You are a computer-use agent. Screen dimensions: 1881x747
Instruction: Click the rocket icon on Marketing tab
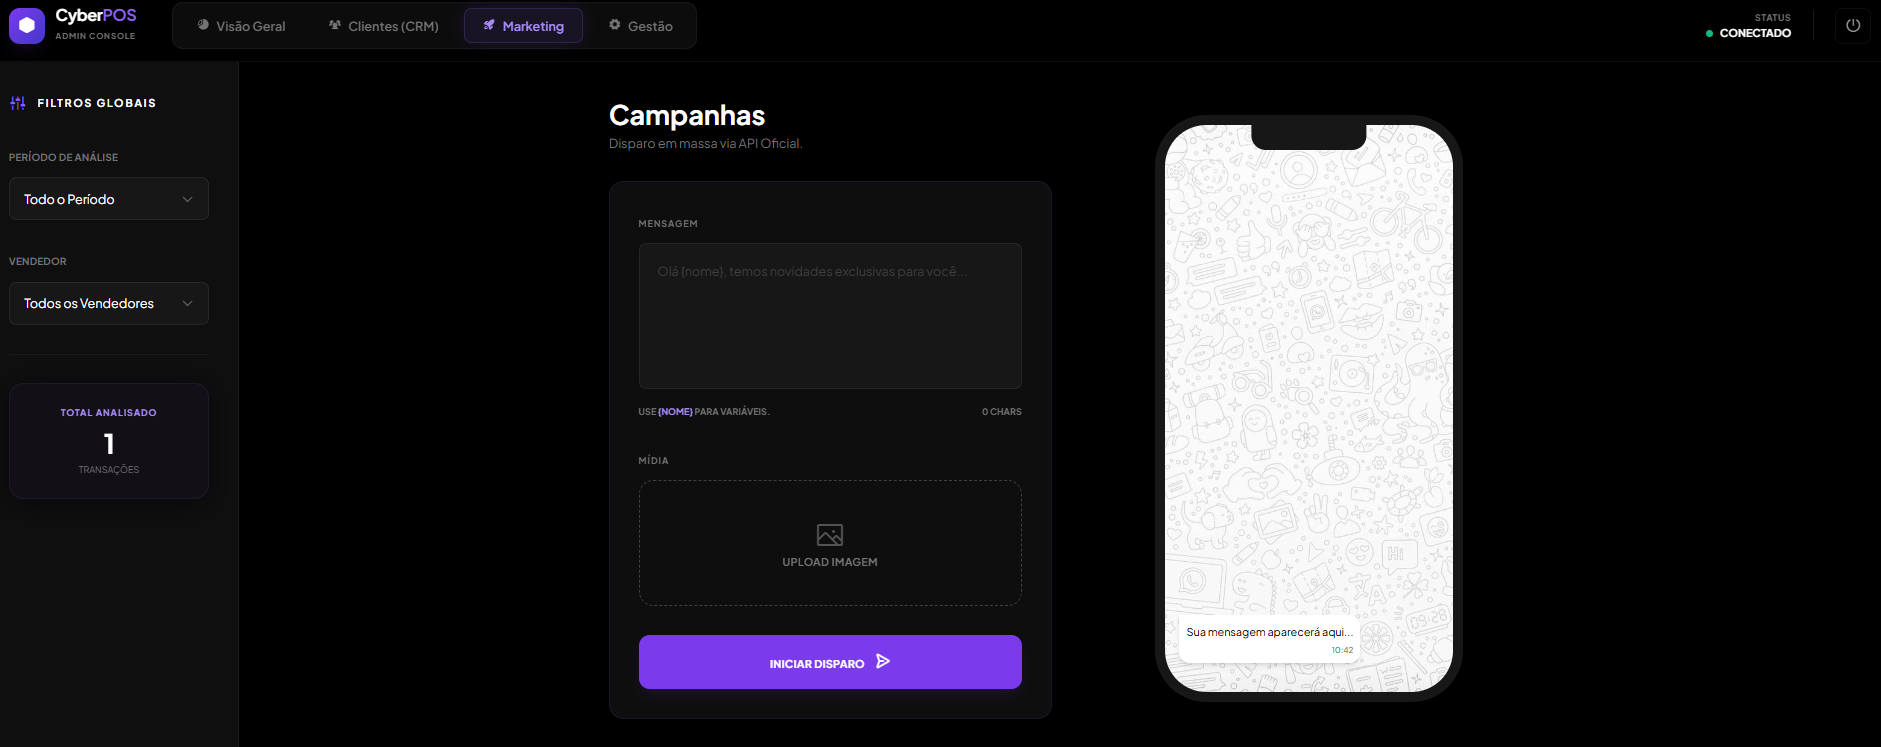(x=489, y=25)
